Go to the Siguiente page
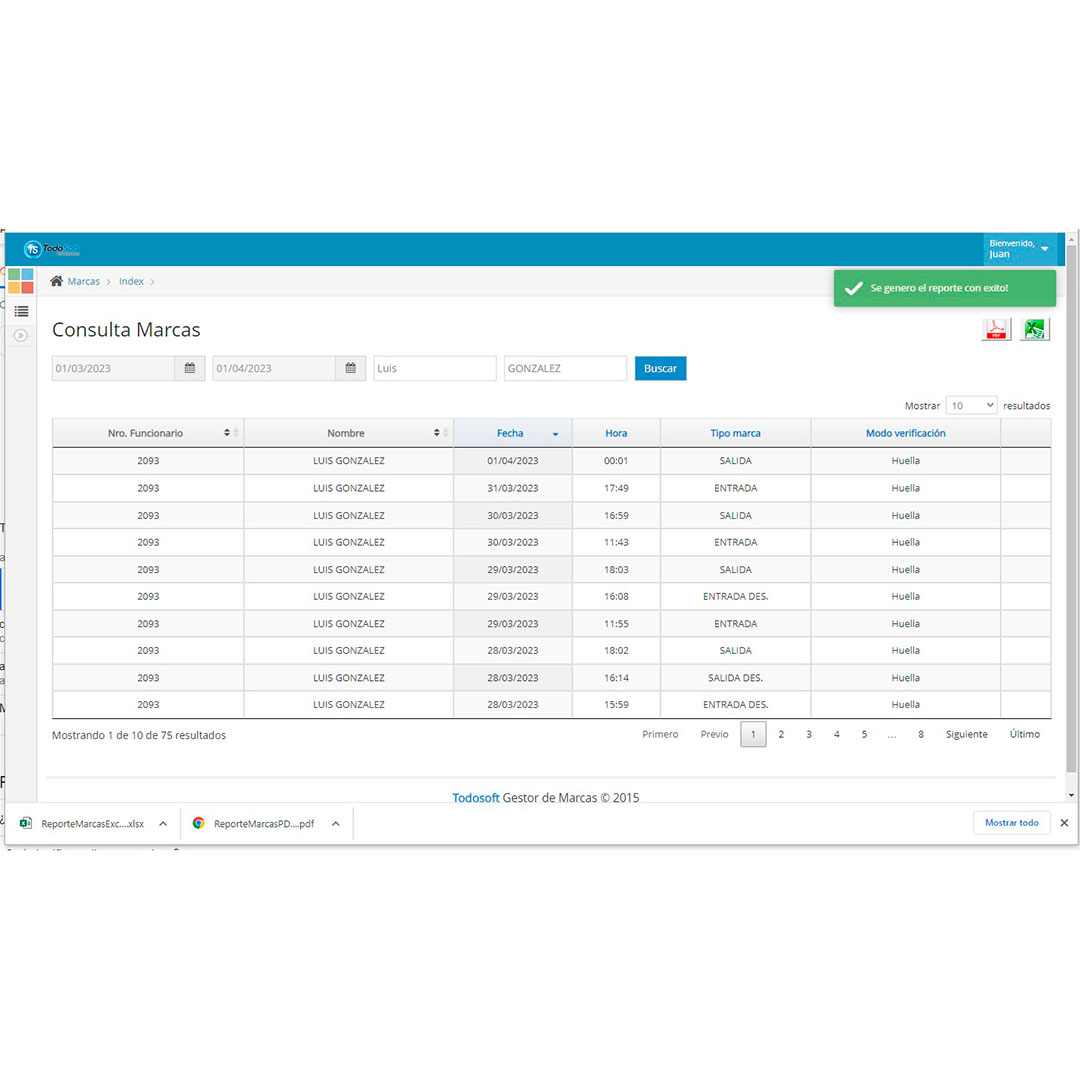The image size is (1080, 1080). [966, 734]
